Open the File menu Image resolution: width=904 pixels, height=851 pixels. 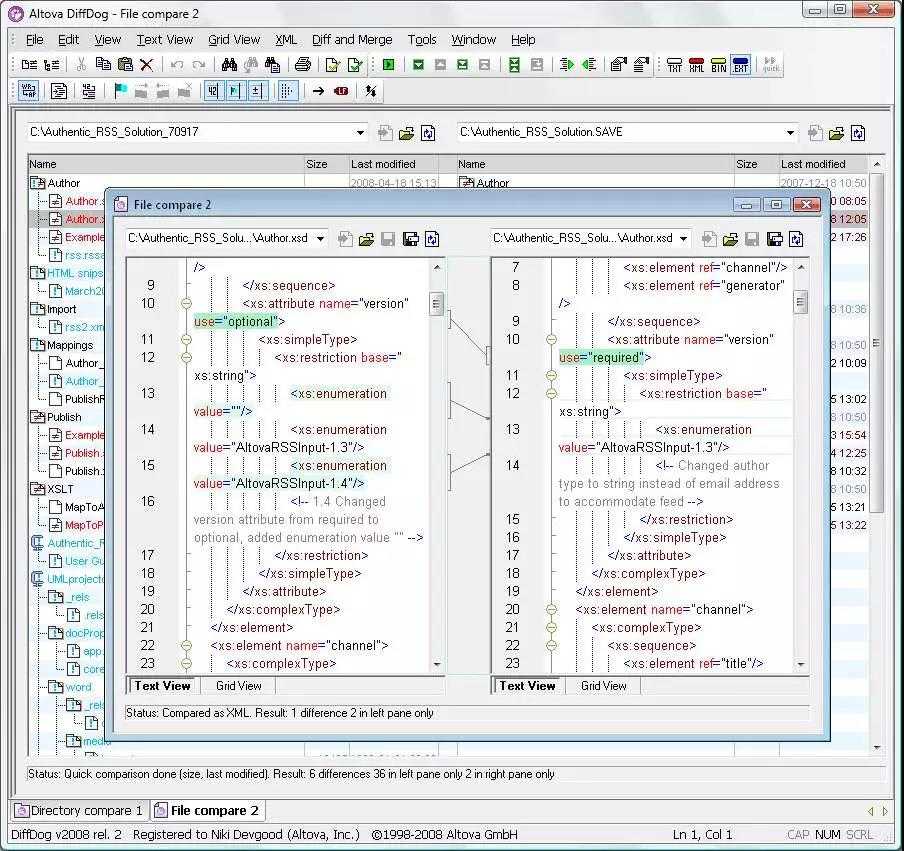click(x=35, y=40)
